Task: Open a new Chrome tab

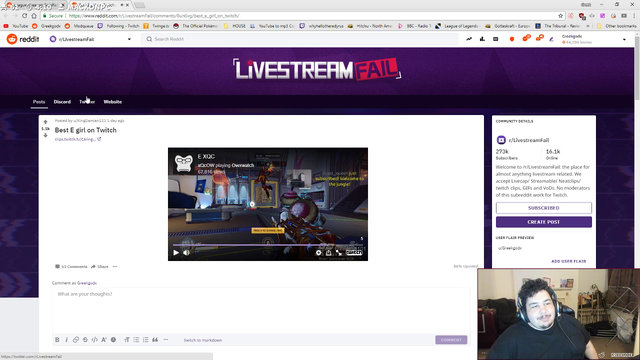Action: 140,5
